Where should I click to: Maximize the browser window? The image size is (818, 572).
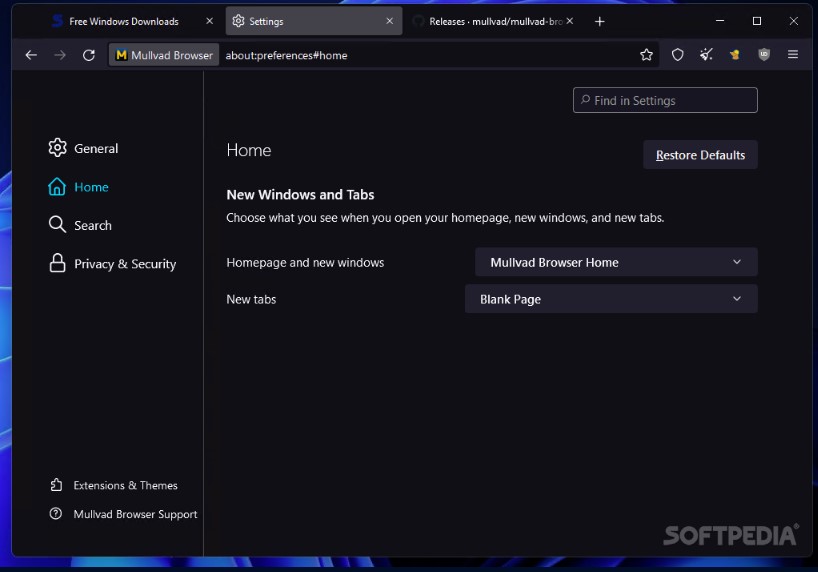tap(756, 21)
